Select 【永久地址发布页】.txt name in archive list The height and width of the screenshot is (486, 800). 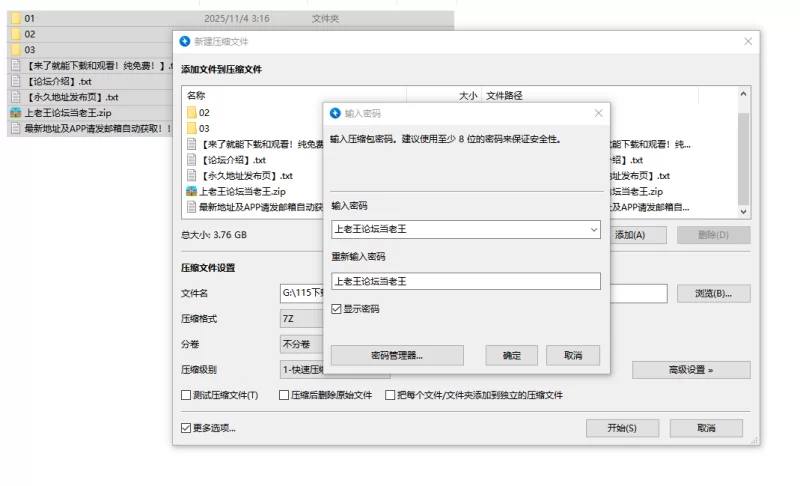(246, 175)
